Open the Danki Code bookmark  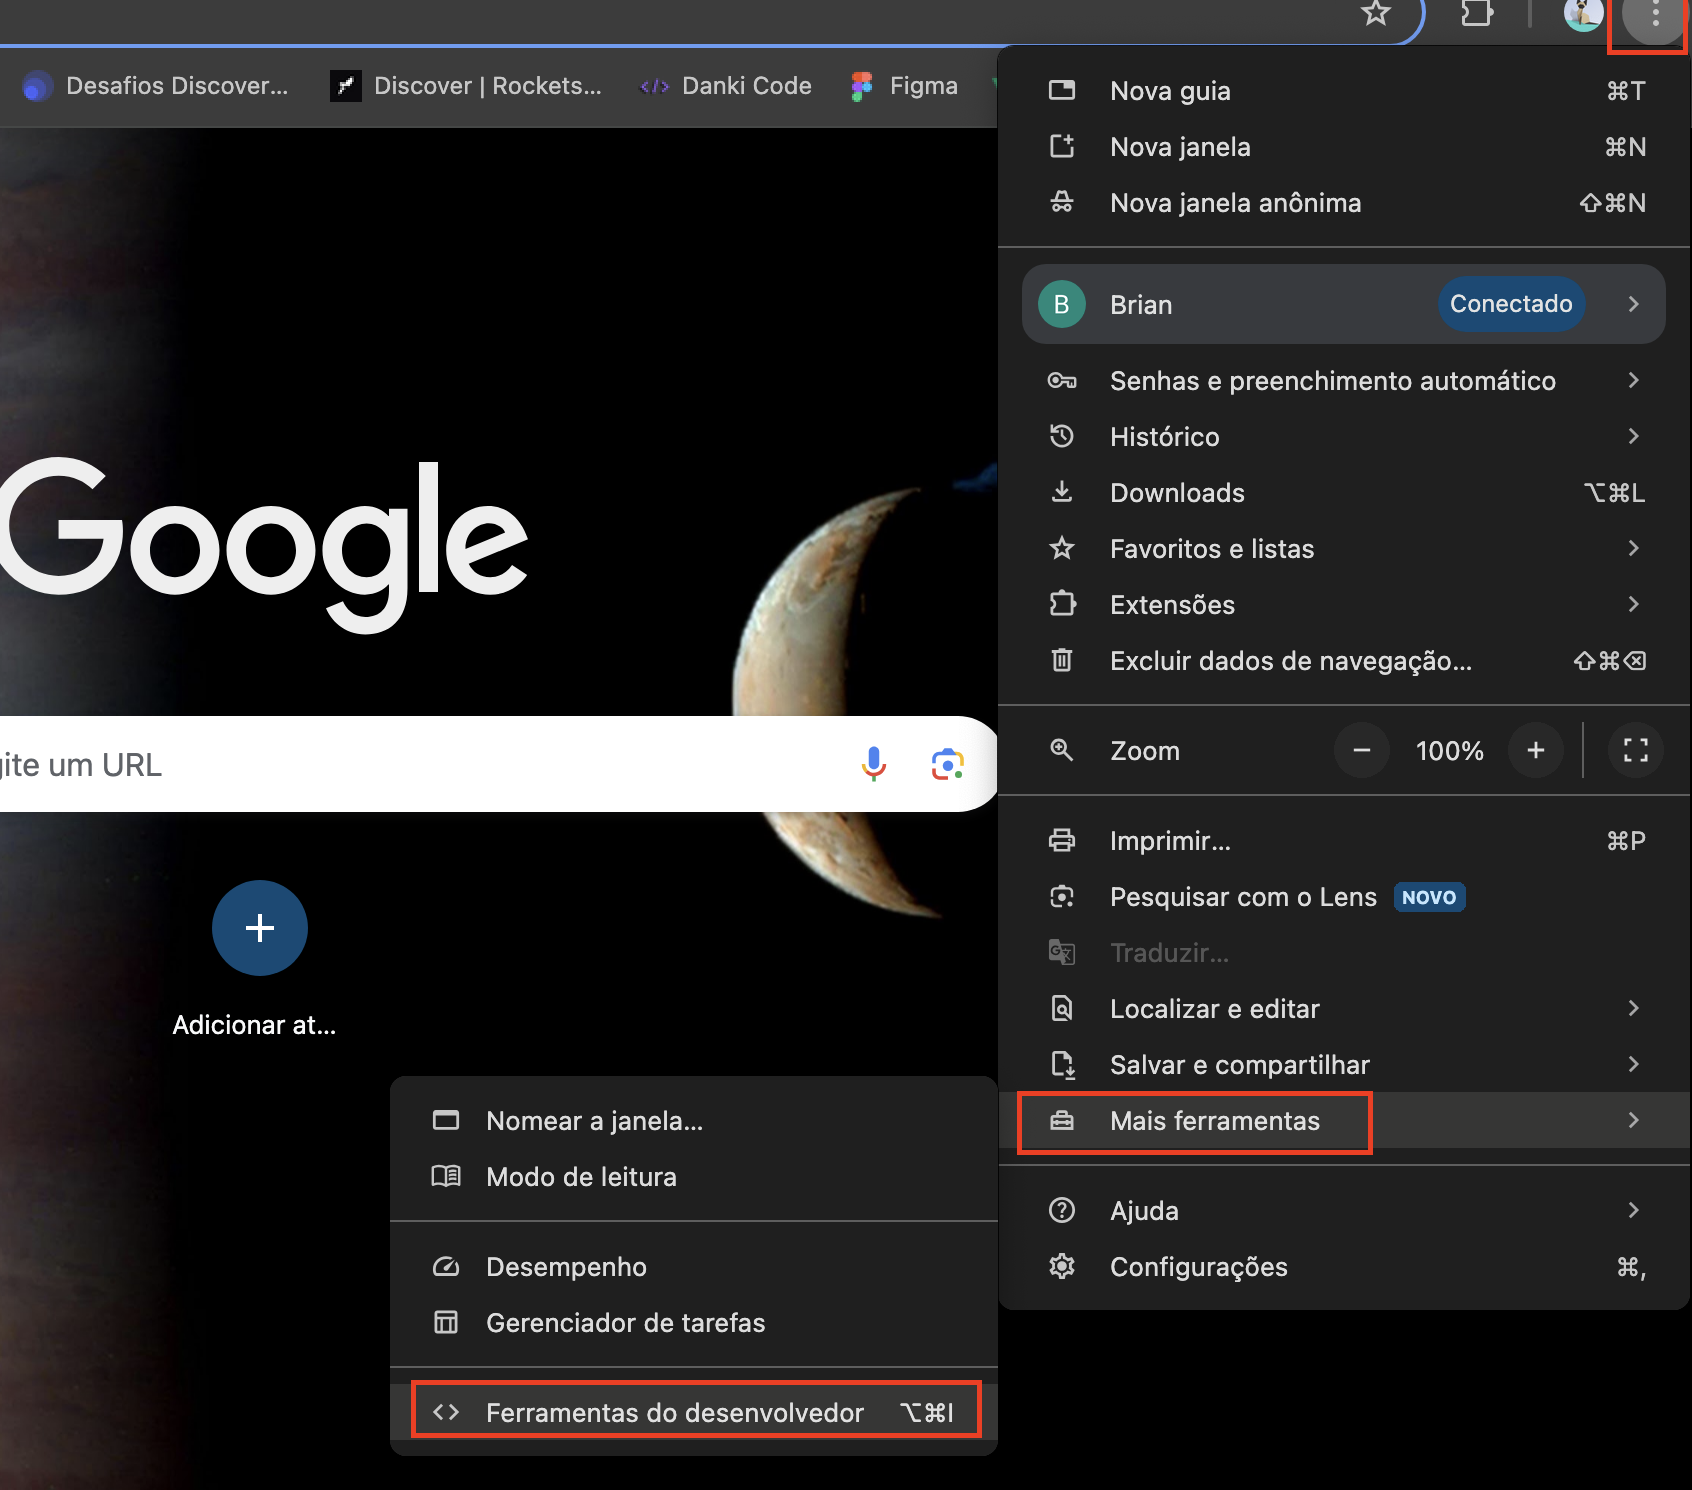(726, 86)
